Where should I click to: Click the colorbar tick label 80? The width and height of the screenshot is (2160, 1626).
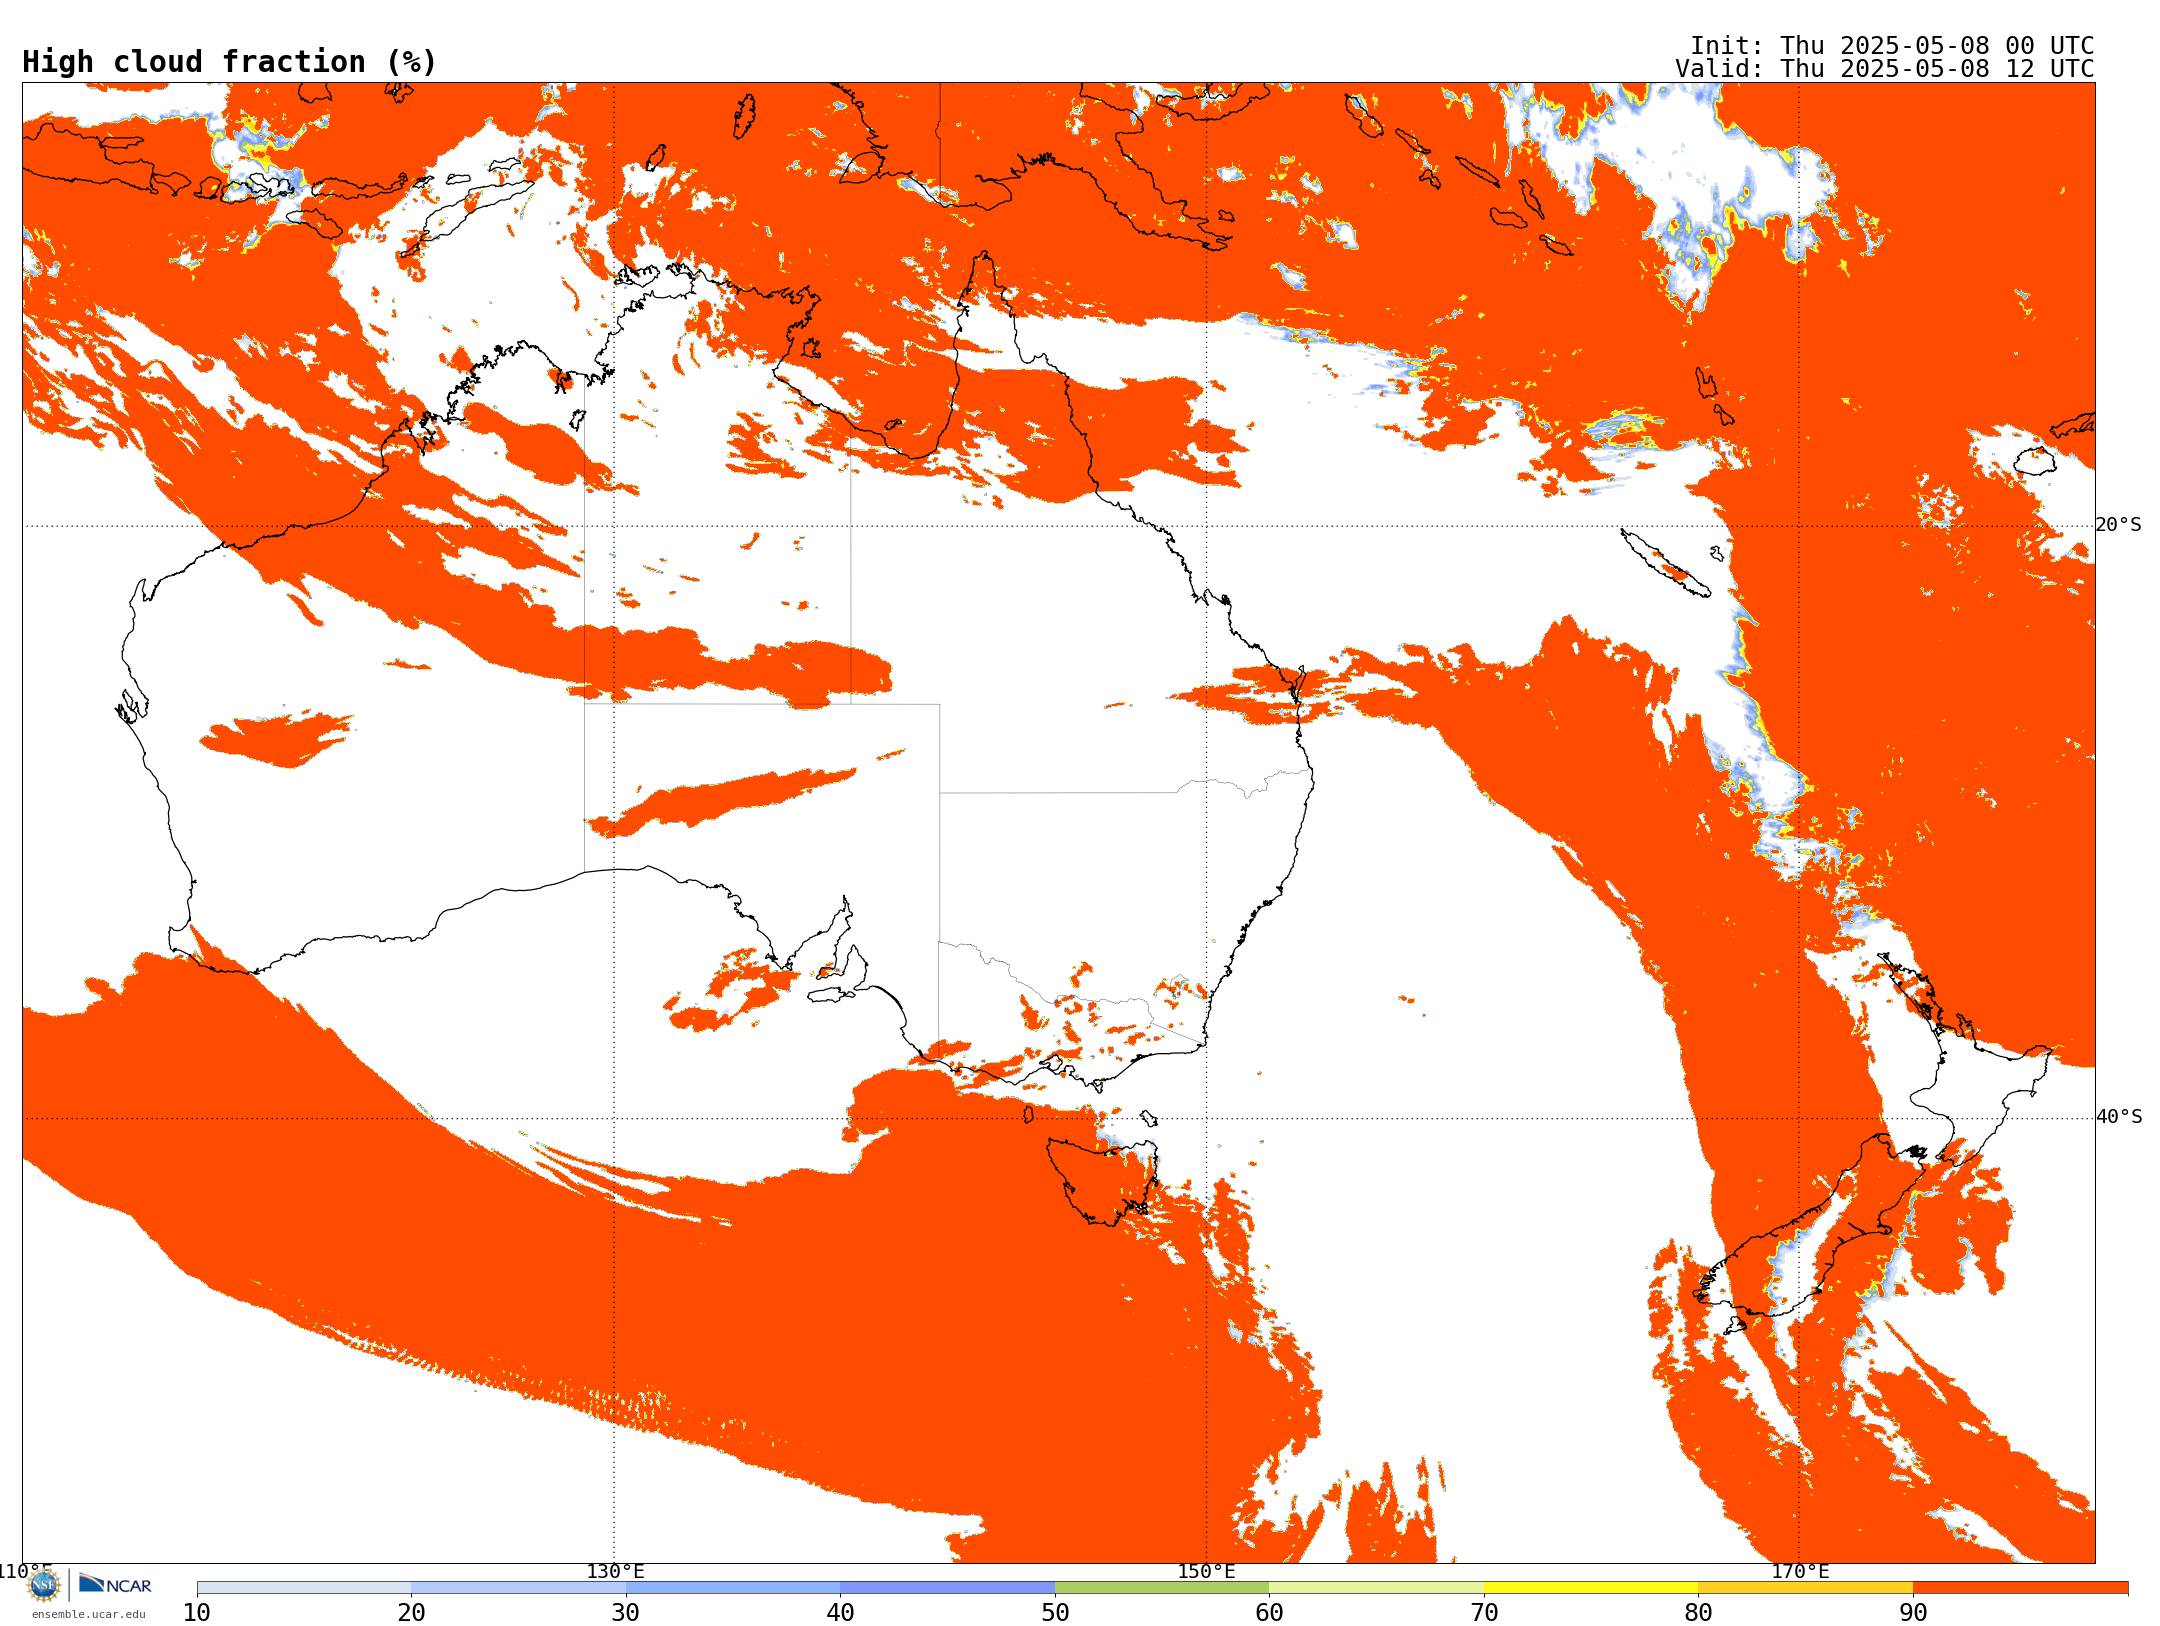click(1698, 1612)
